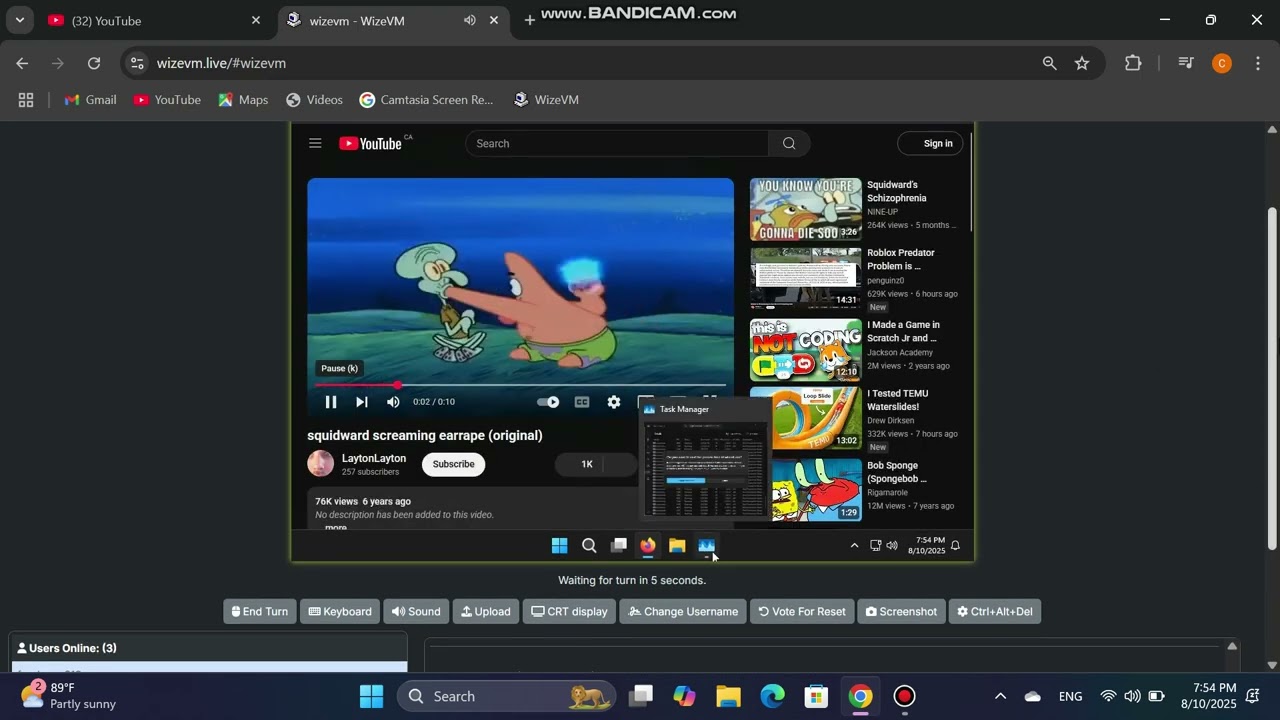Click the address bar URL wizevm.live

(221, 63)
